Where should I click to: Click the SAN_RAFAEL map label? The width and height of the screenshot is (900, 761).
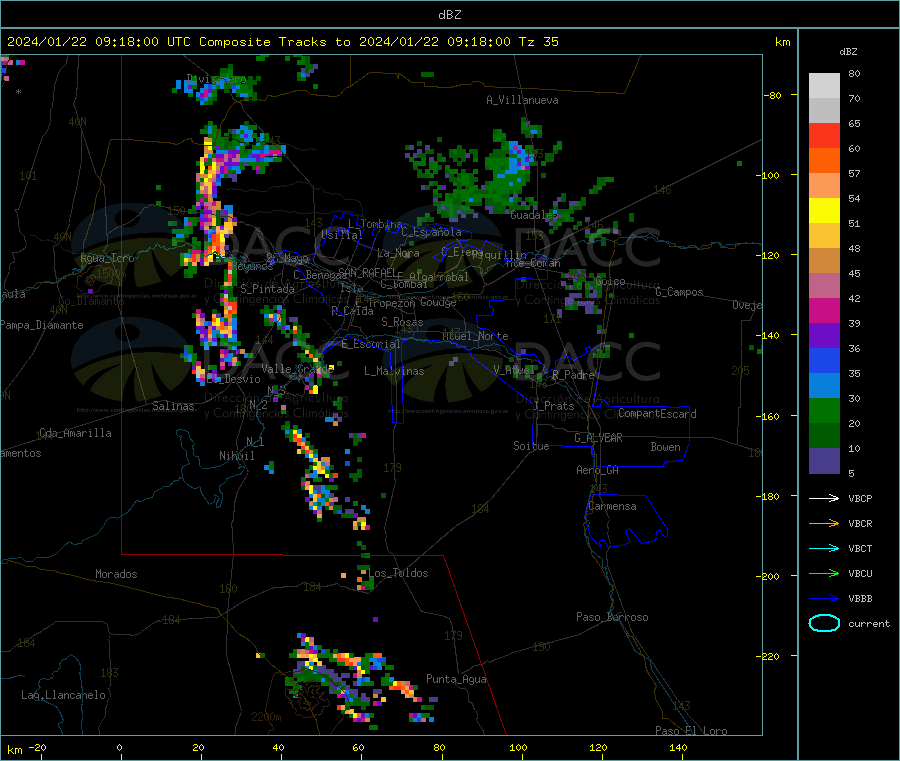367,273
